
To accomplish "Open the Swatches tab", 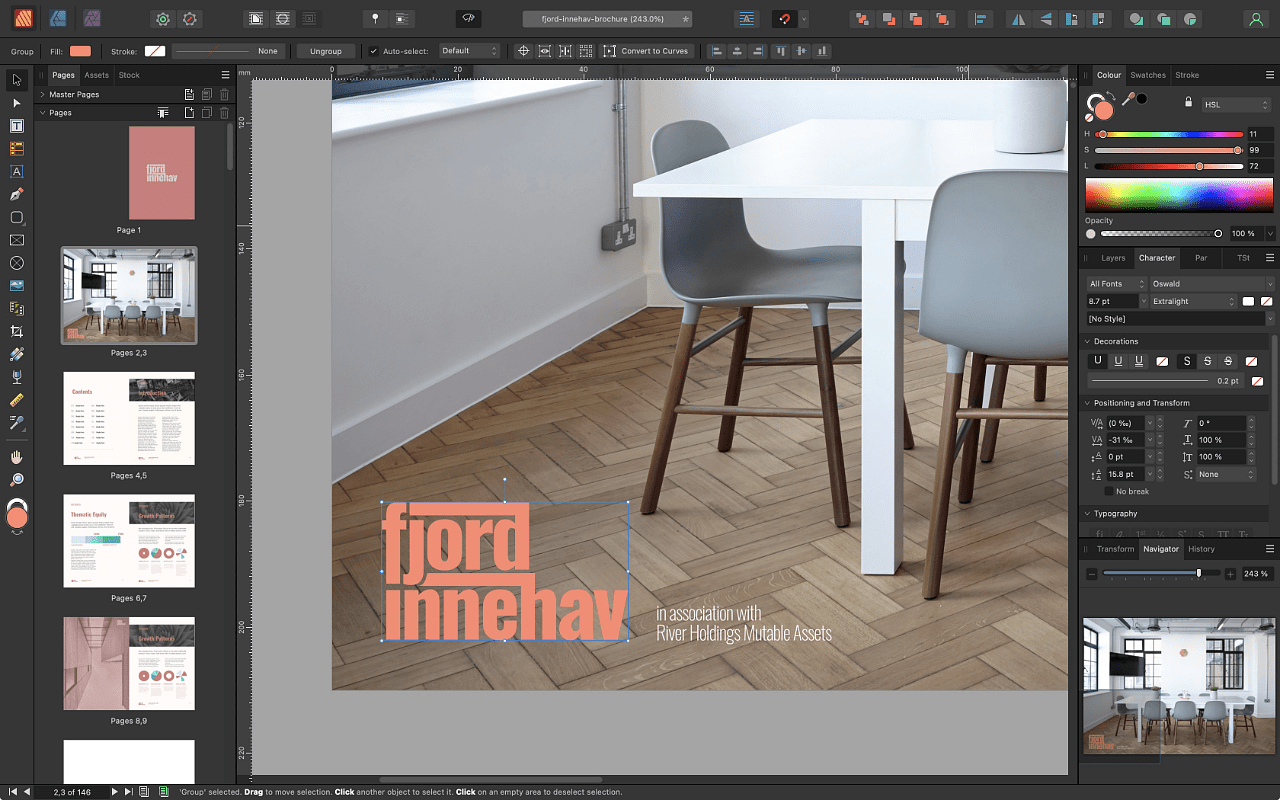I will 1148,75.
